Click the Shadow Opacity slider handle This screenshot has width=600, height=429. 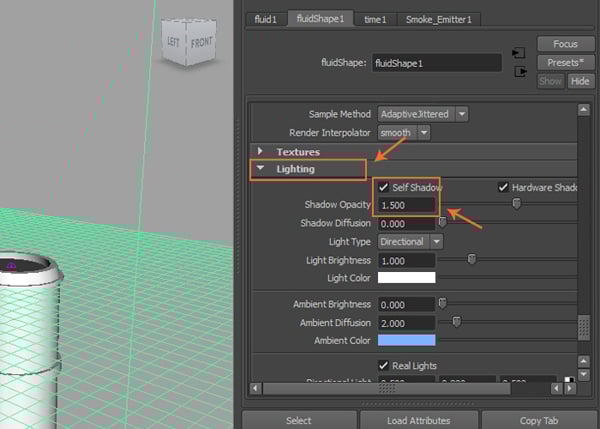click(517, 203)
